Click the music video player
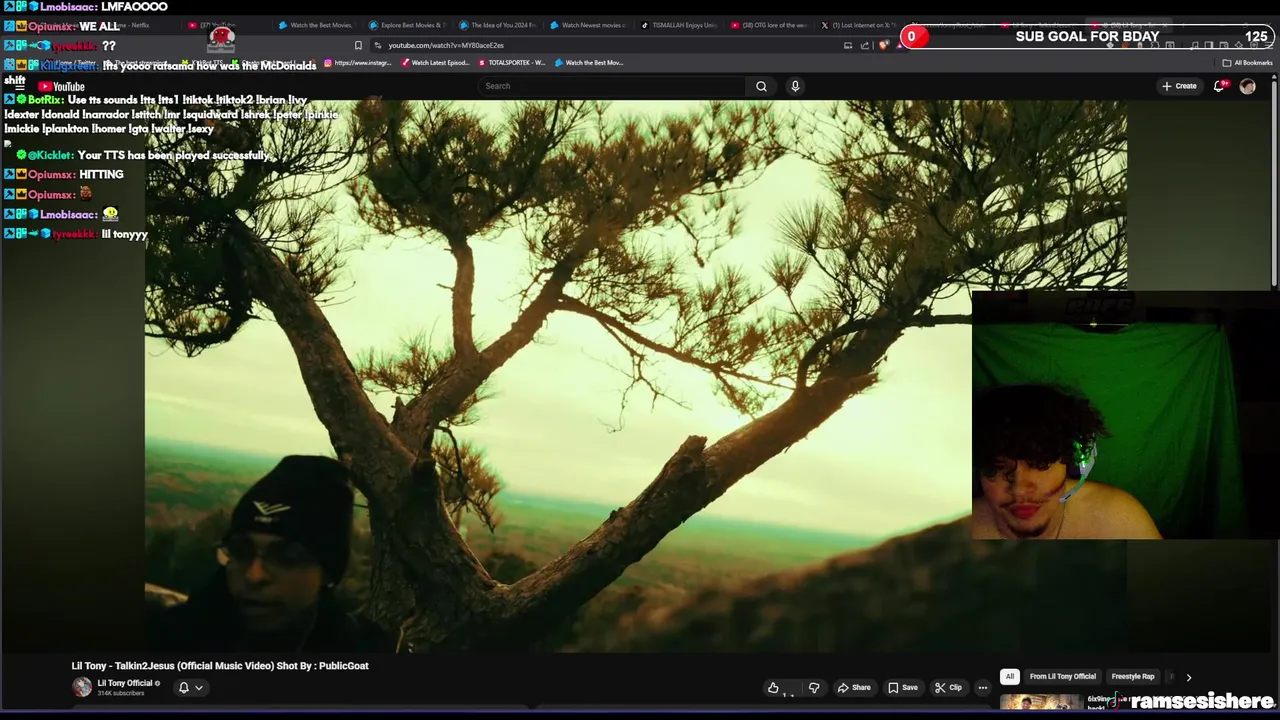The image size is (1280, 720). click(636, 375)
